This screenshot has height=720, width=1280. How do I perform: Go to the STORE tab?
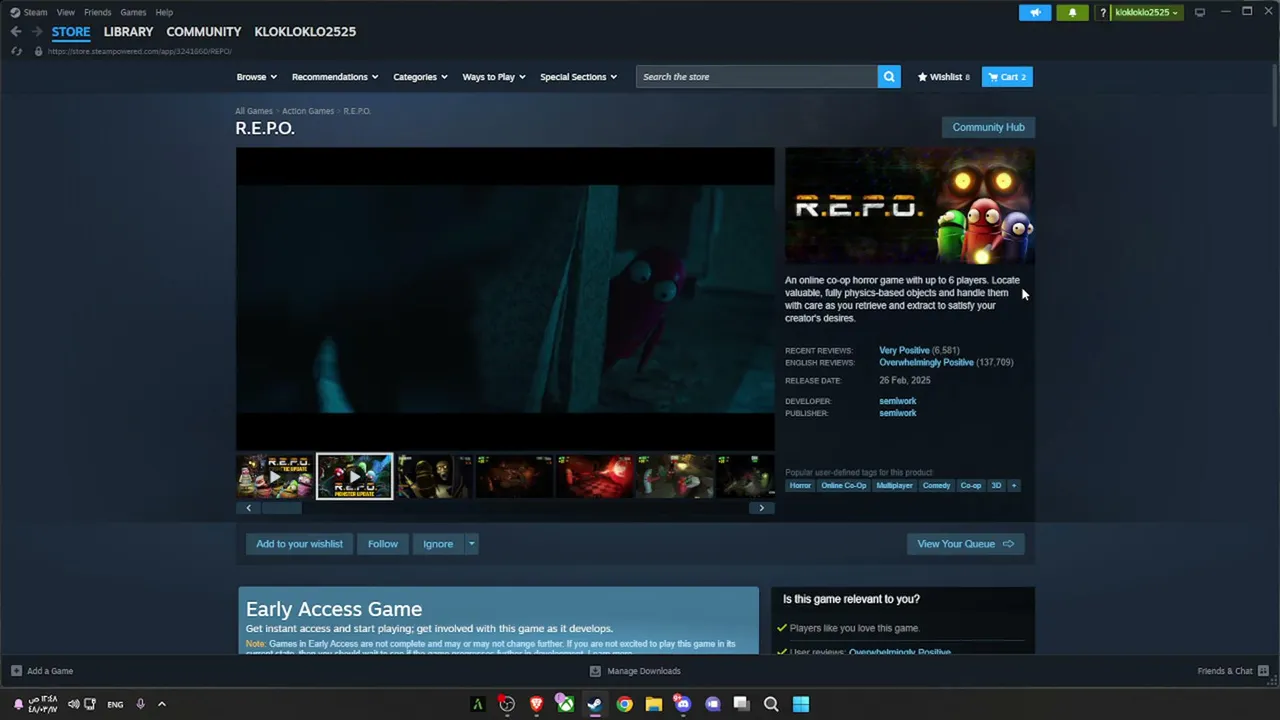pos(71,31)
